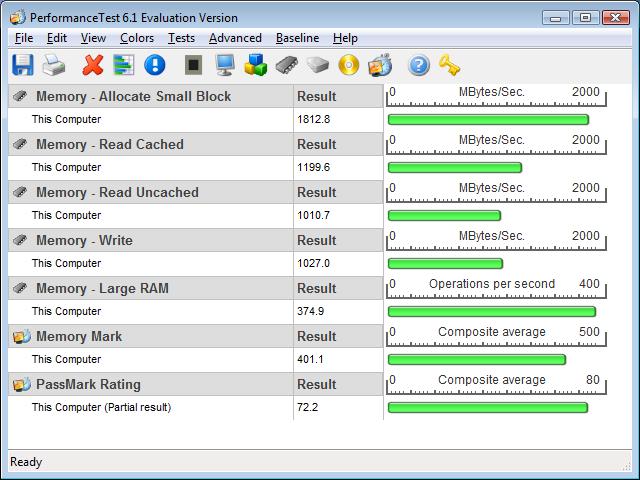Open the Colors menu
Screen dimensions: 640x480
137,38
